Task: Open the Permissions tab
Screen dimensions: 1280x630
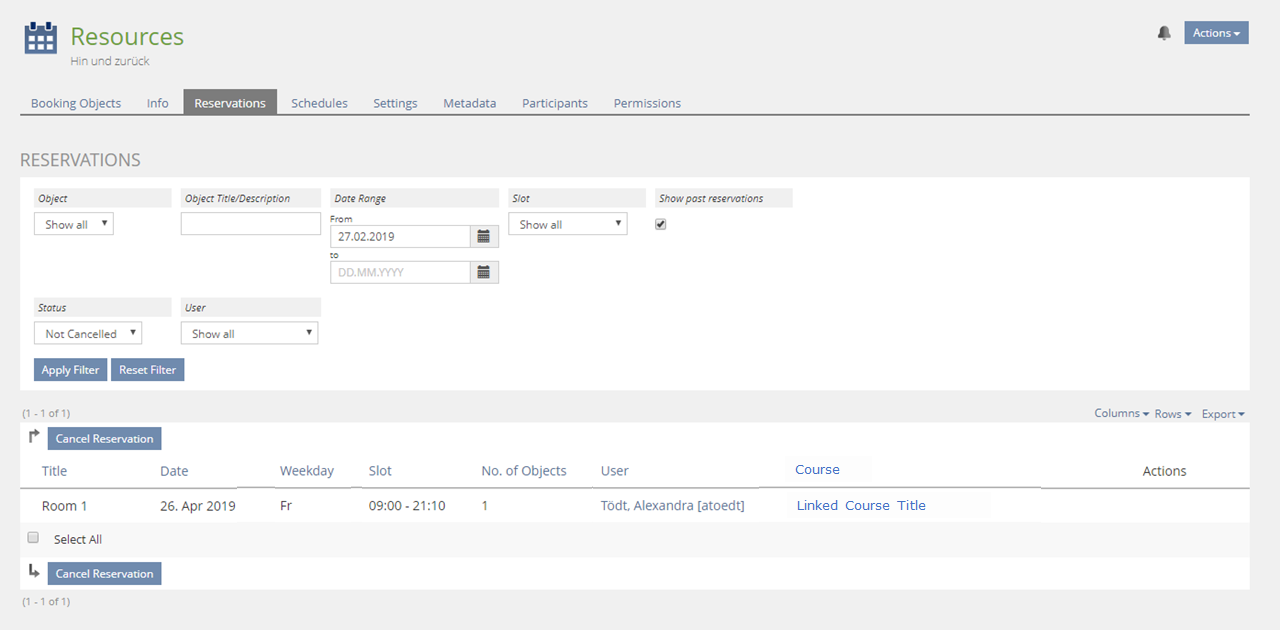Action: click(647, 103)
